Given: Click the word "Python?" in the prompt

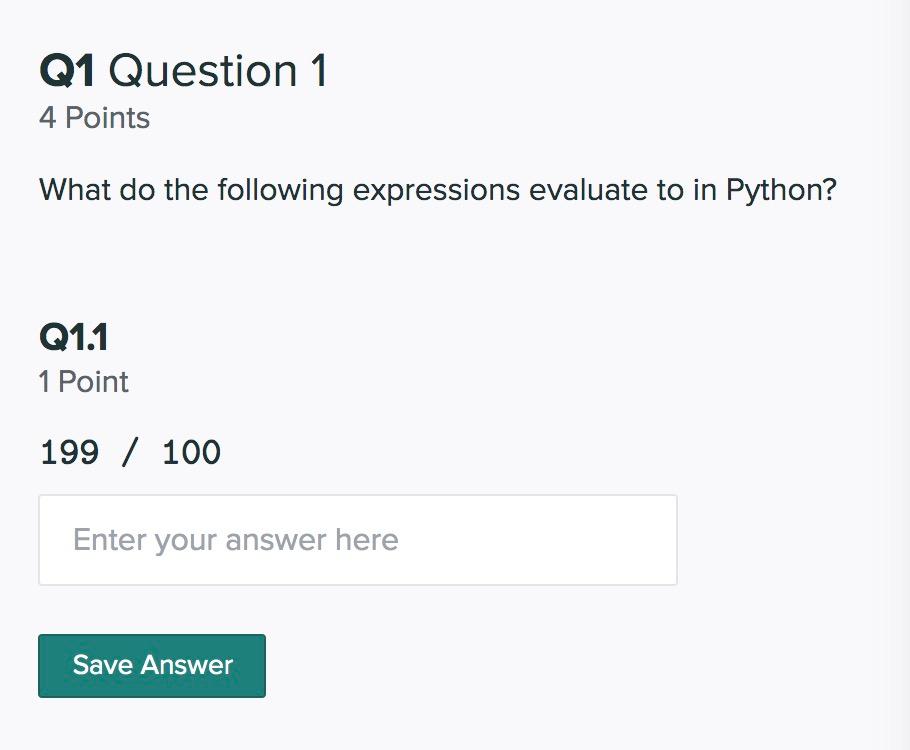Looking at the screenshot, I should pyautogui.click(x=781, y=190).
